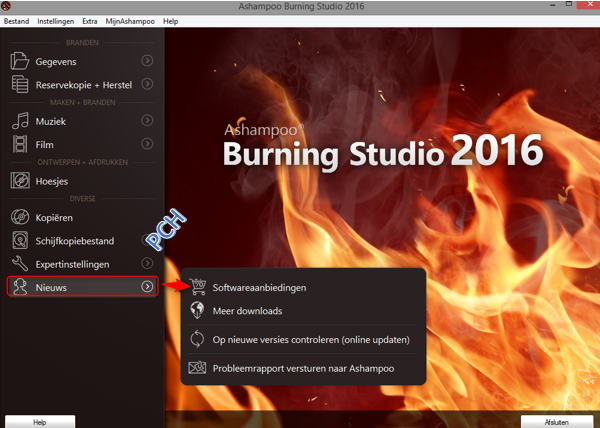Select the Gegevens label

pos(56,62)
